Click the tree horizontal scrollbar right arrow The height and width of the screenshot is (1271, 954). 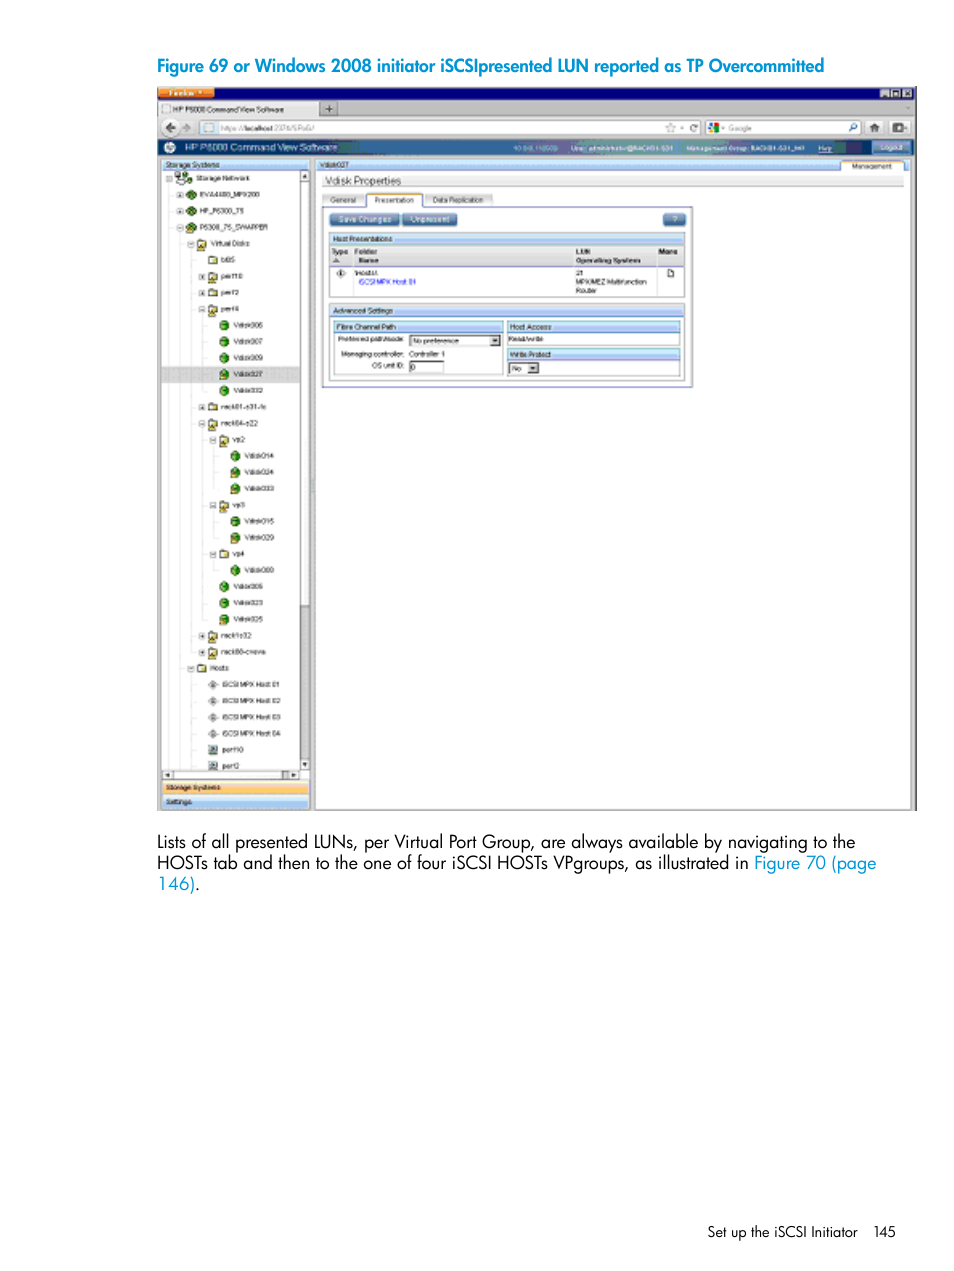[x=294, y=775]
